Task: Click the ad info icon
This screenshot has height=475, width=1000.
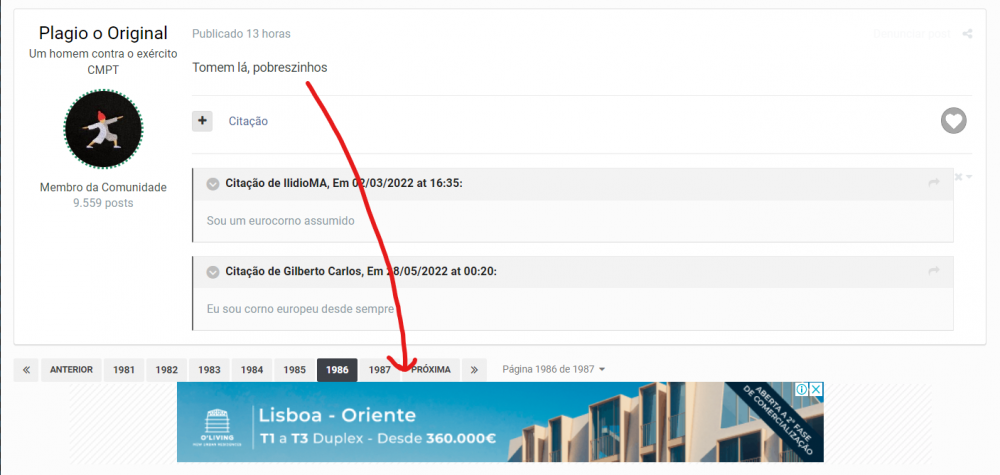Action: 802,389
